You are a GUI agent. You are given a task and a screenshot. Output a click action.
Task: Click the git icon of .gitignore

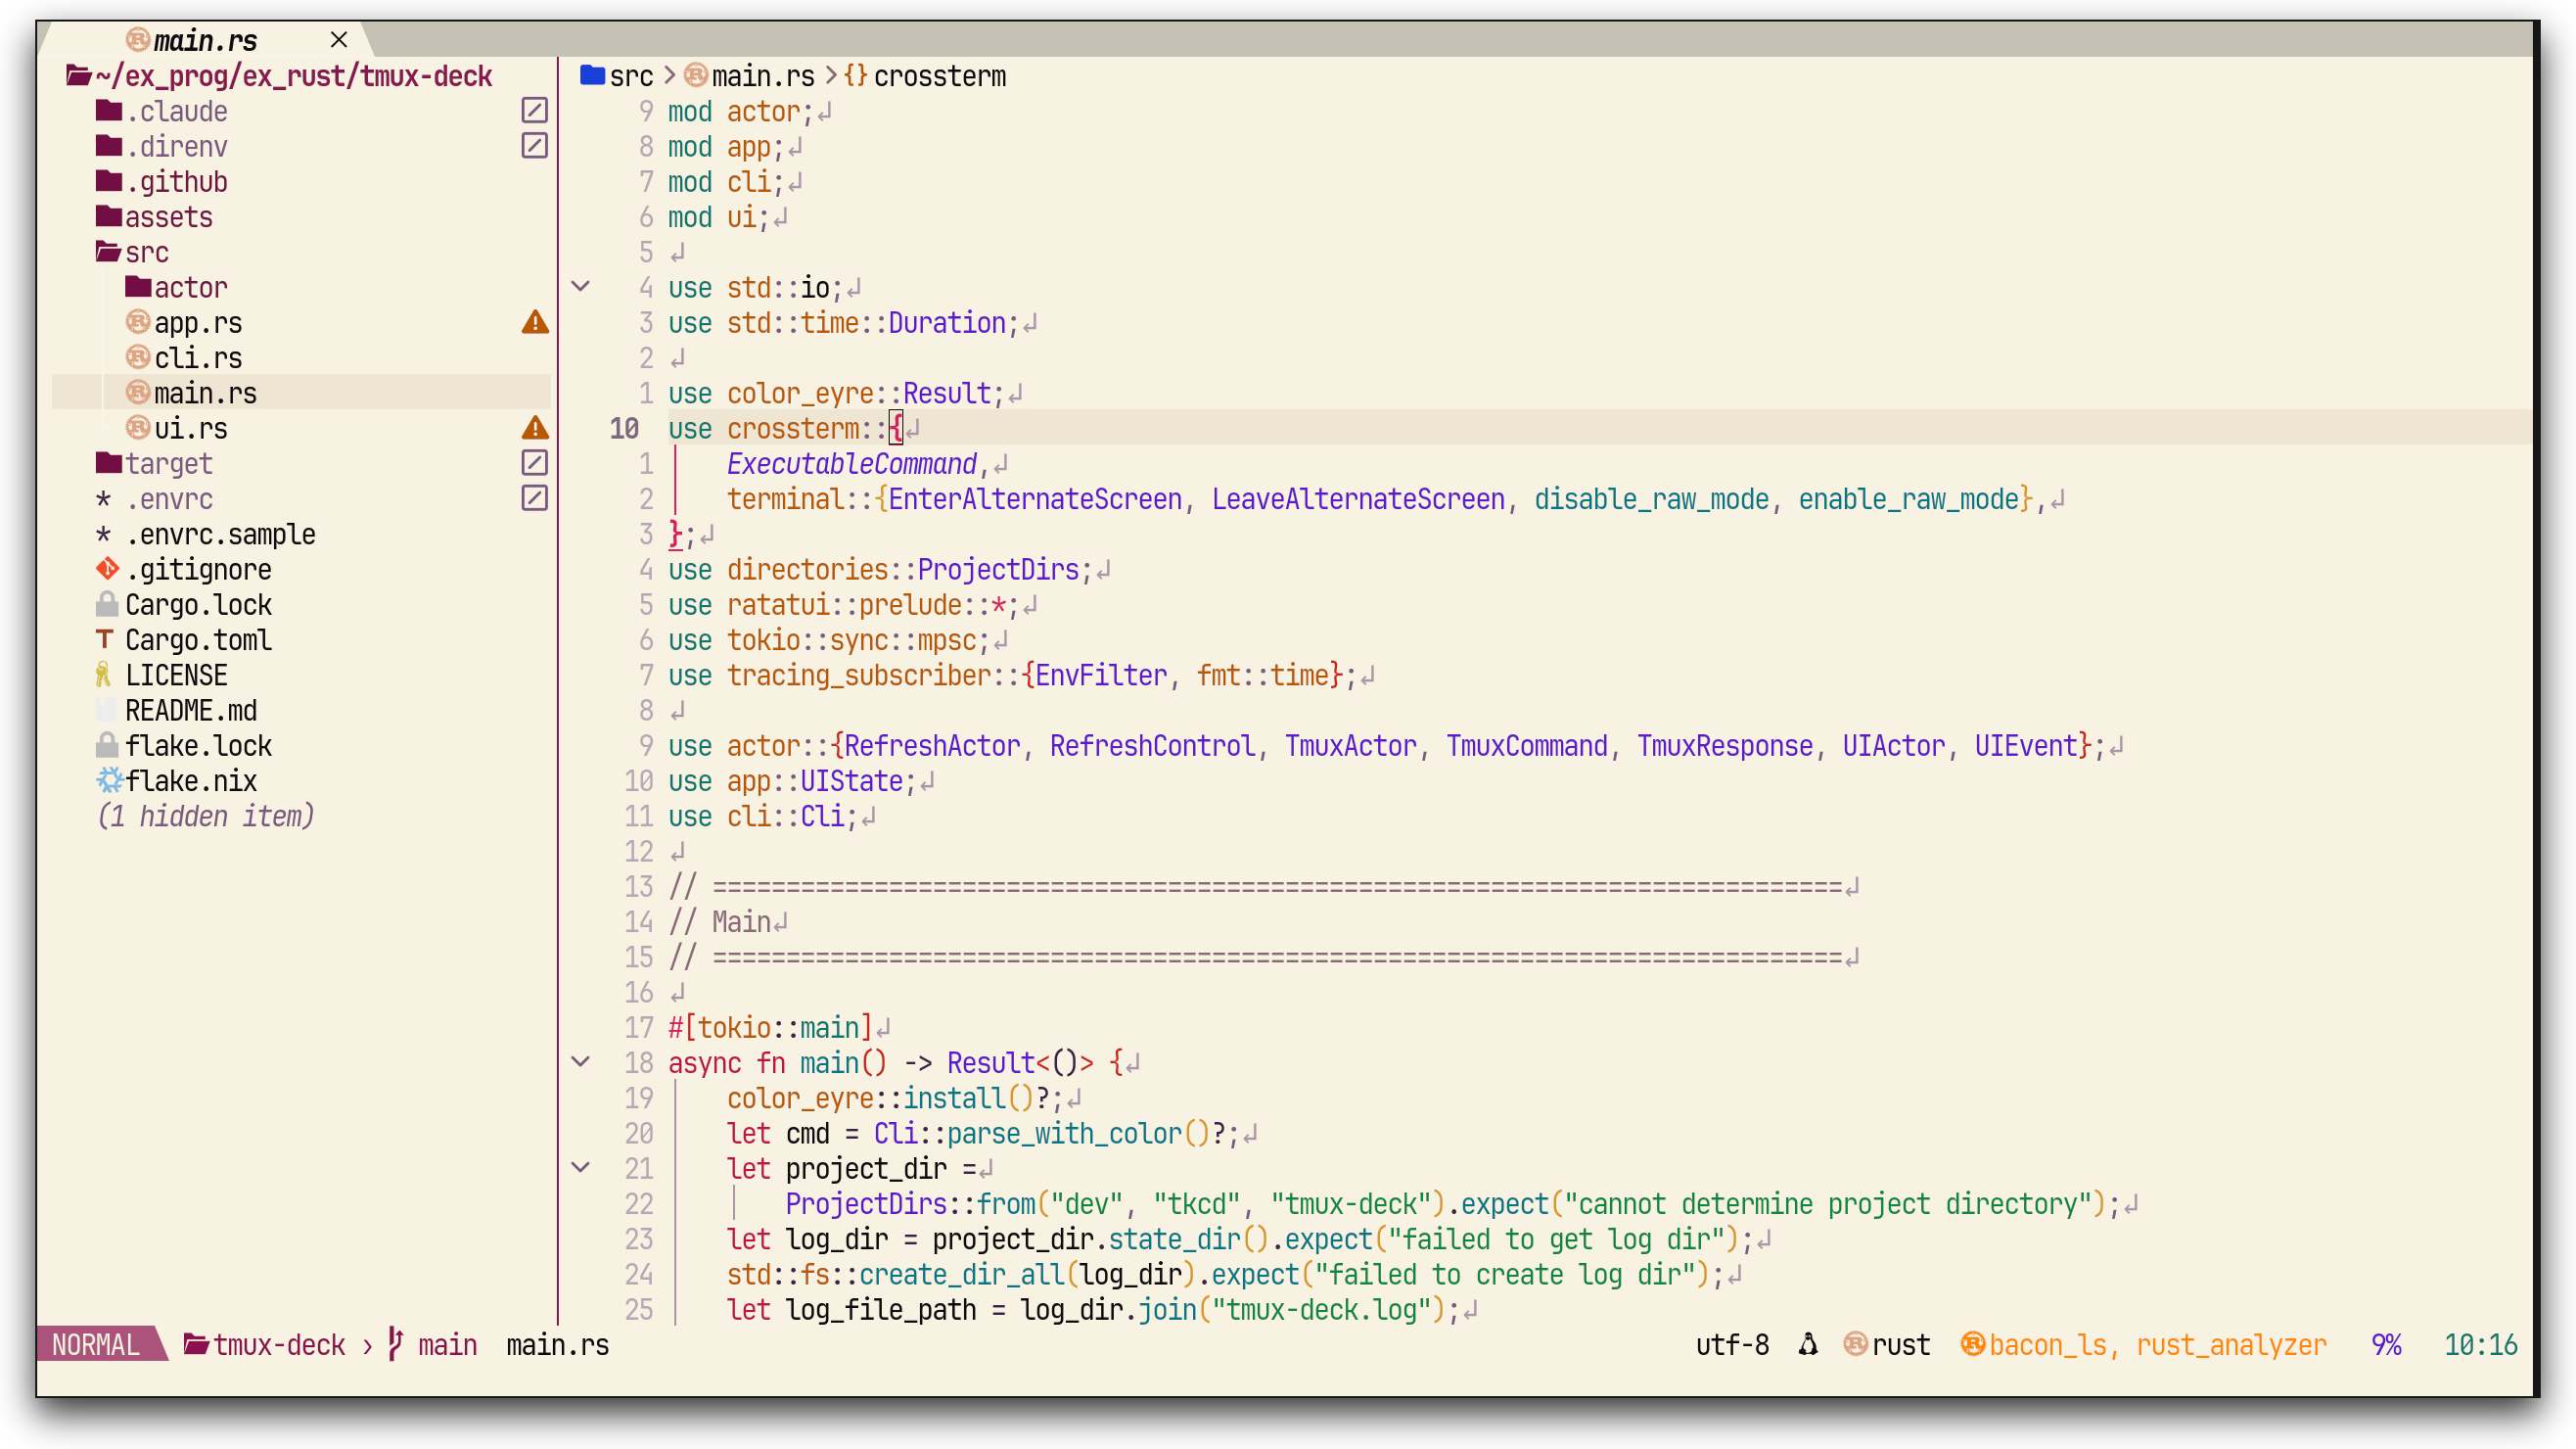pos(107,569)
